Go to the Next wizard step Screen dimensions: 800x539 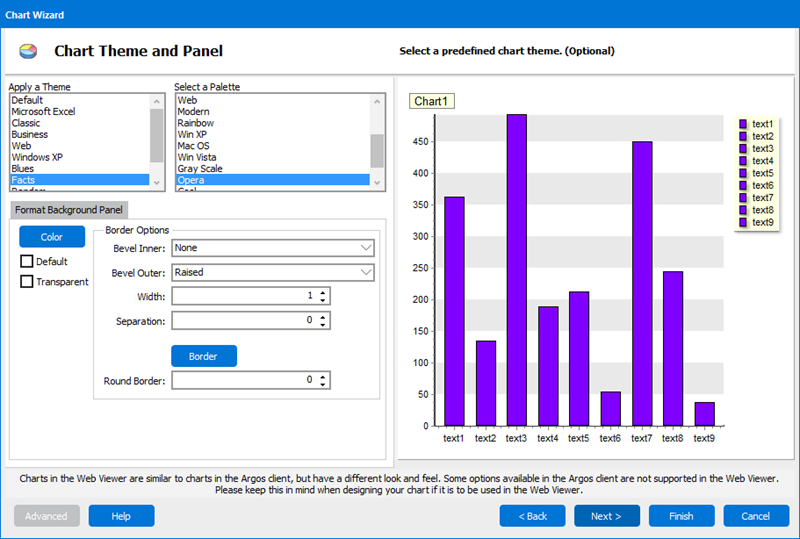(607, 516)
